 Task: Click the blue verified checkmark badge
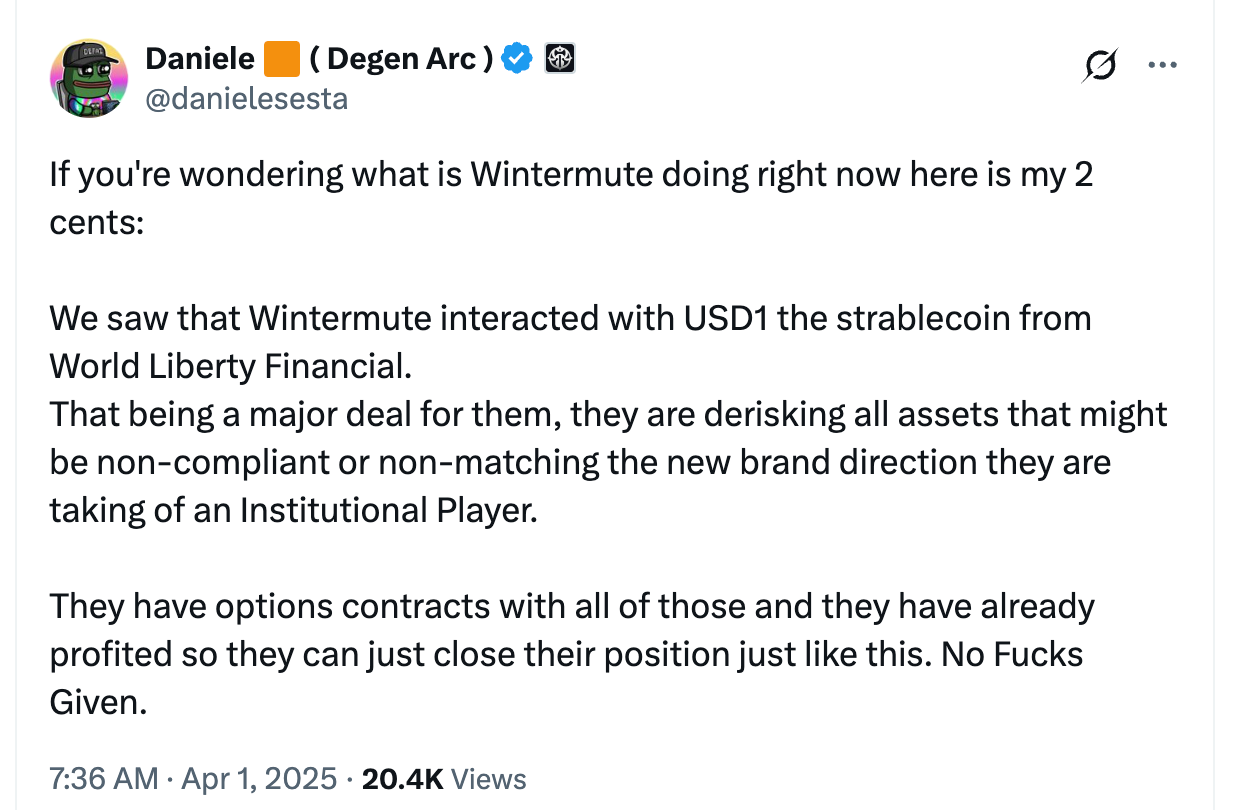[516, 58]
